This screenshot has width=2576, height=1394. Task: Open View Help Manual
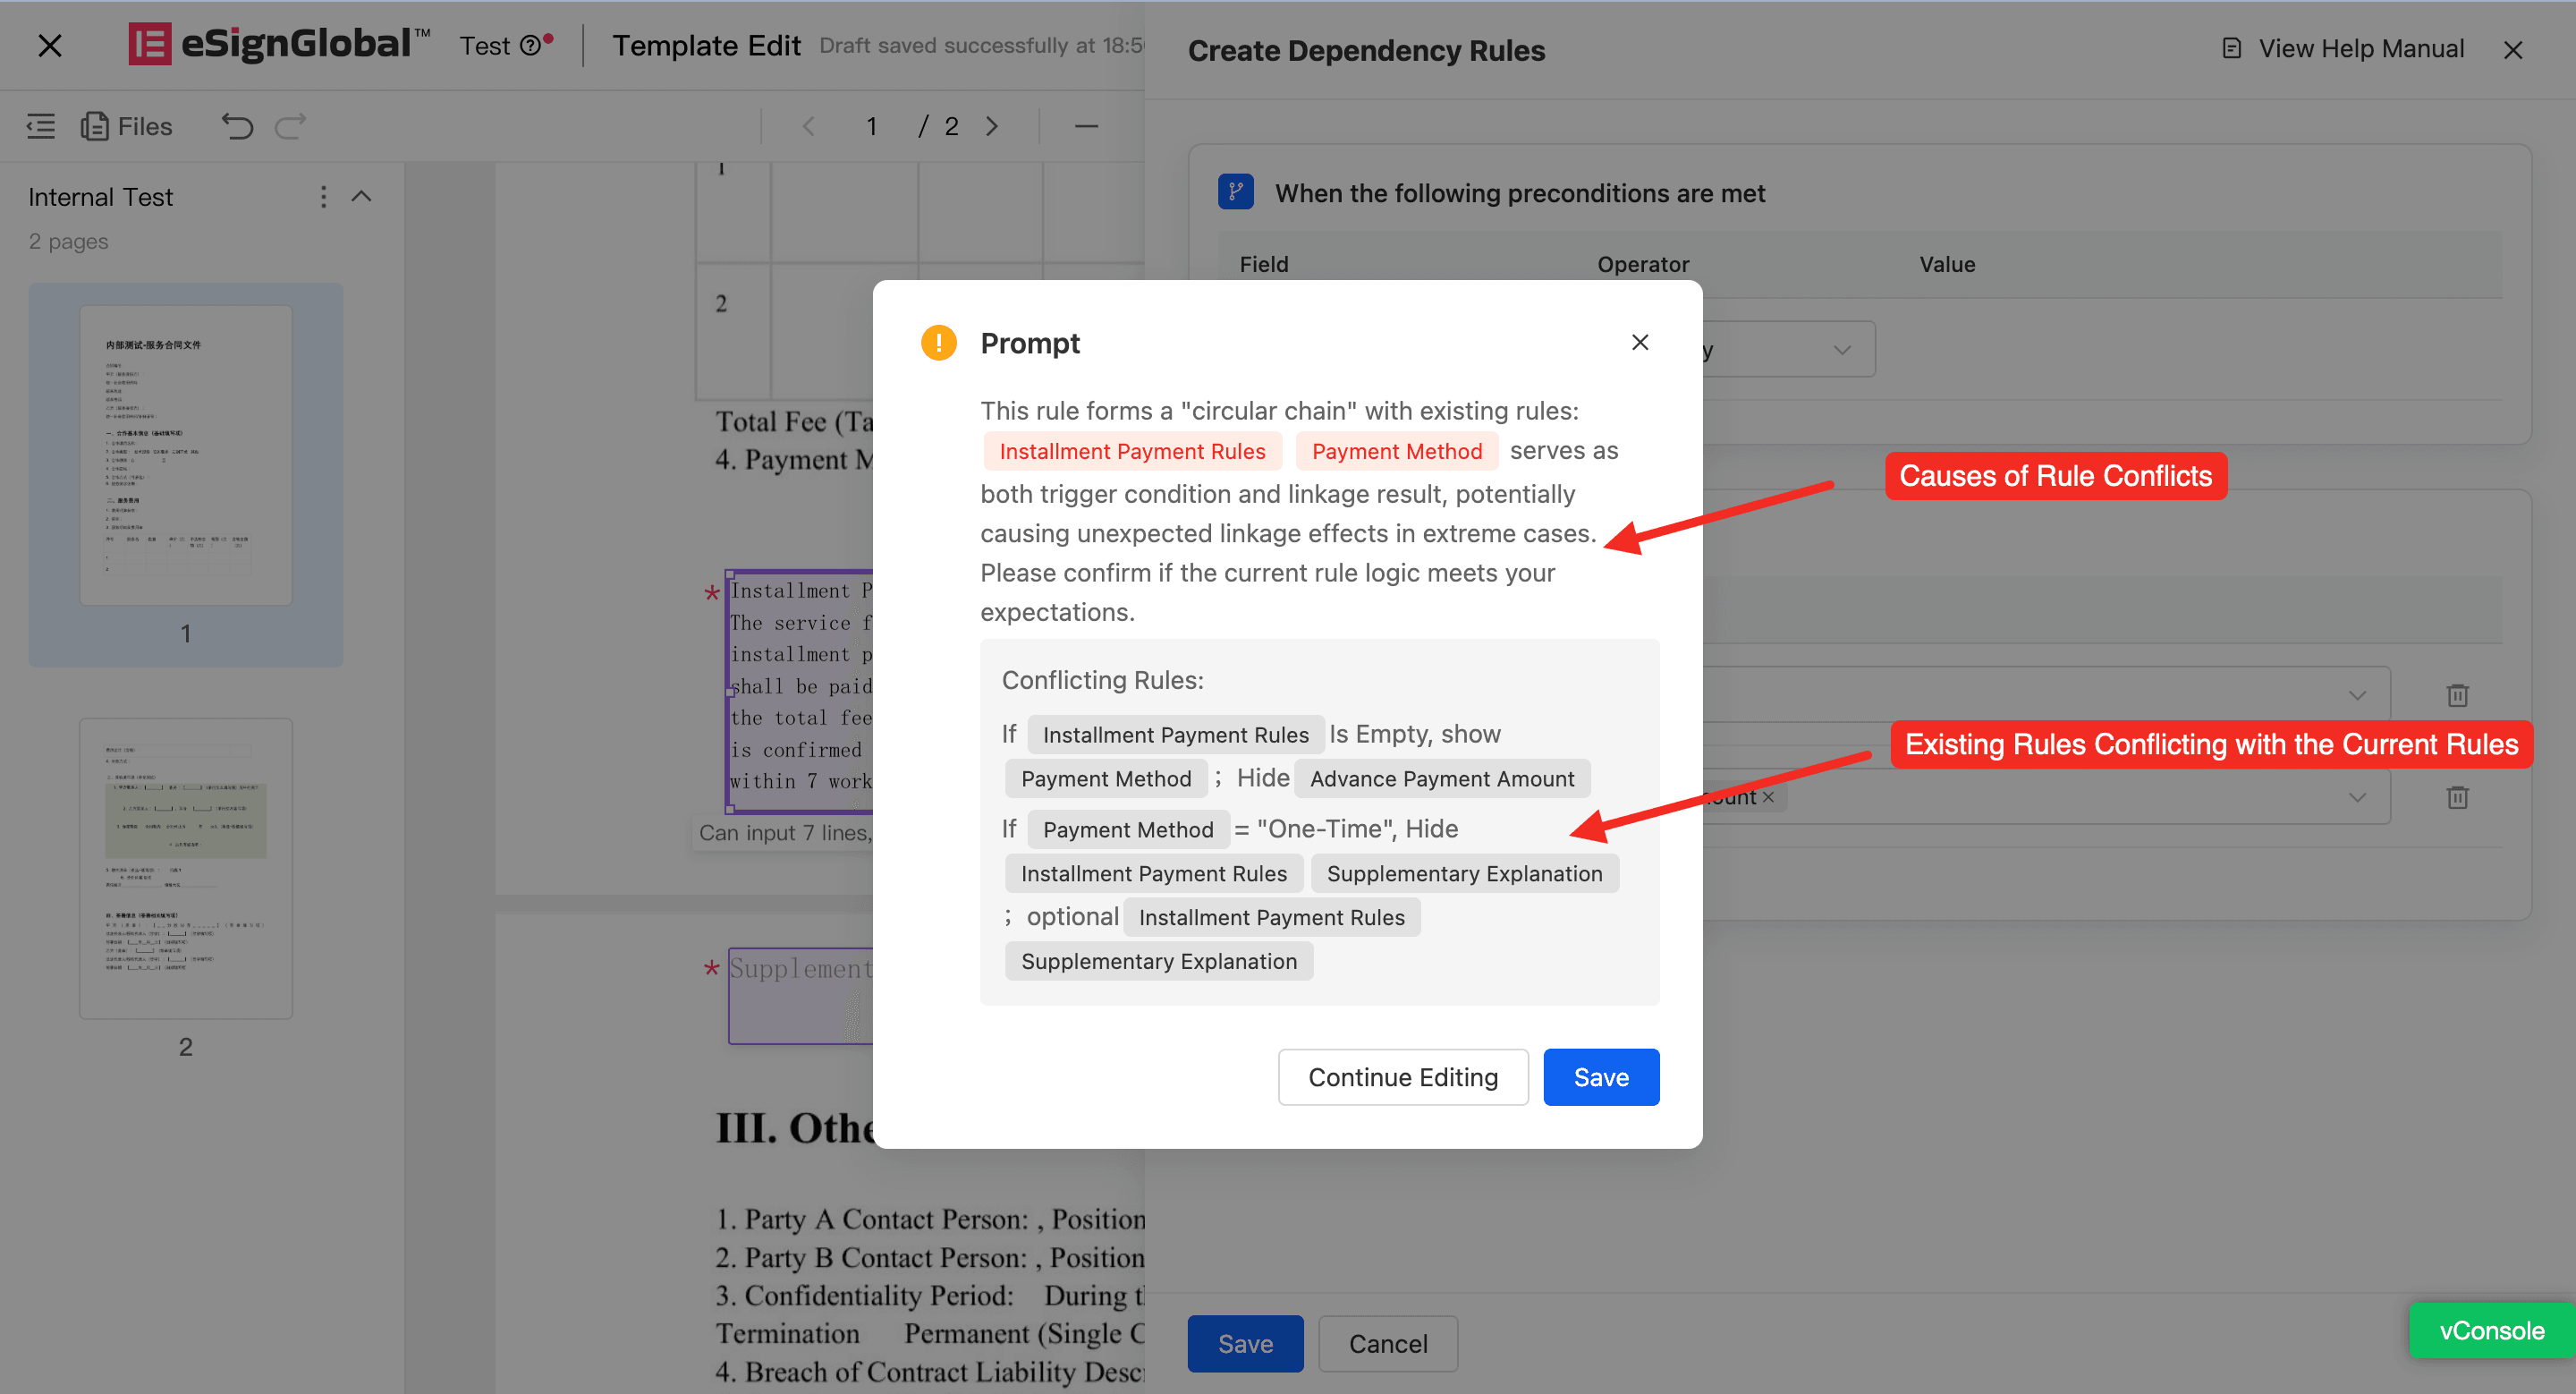2342,49
